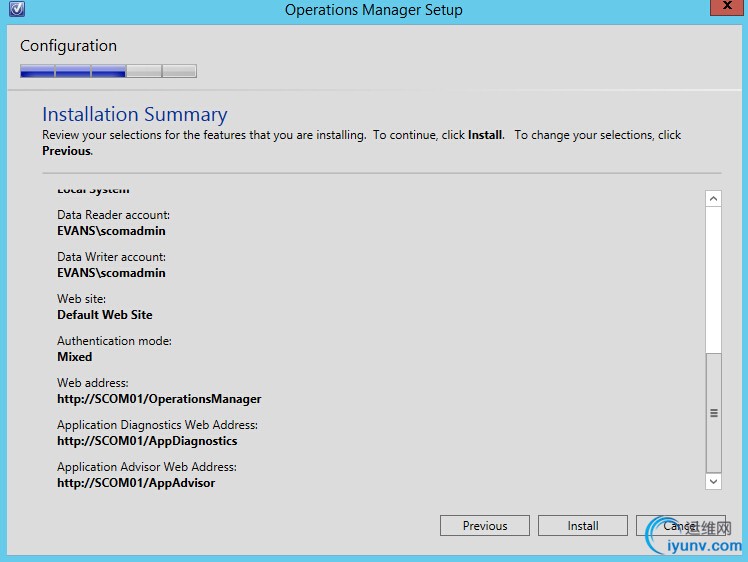748x562 pixels.
Task: Click the Installation Summary heading
Action: (135, 114)
